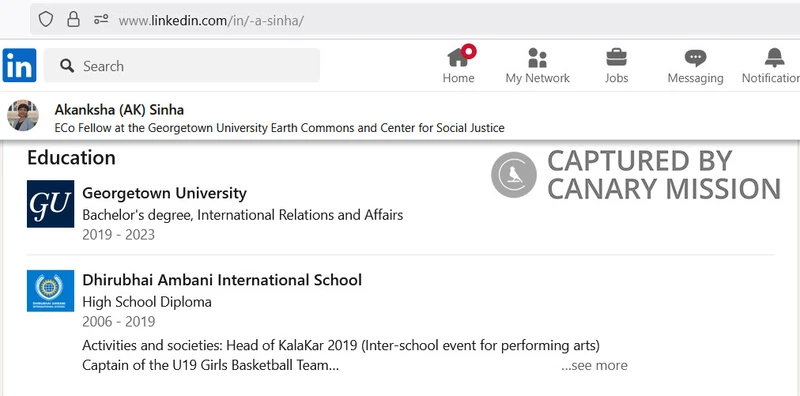Image resolution: width=800 pixels, height=396 pixels.
Task: Expand the '...see more' activities text
Action: pos(594,365)
